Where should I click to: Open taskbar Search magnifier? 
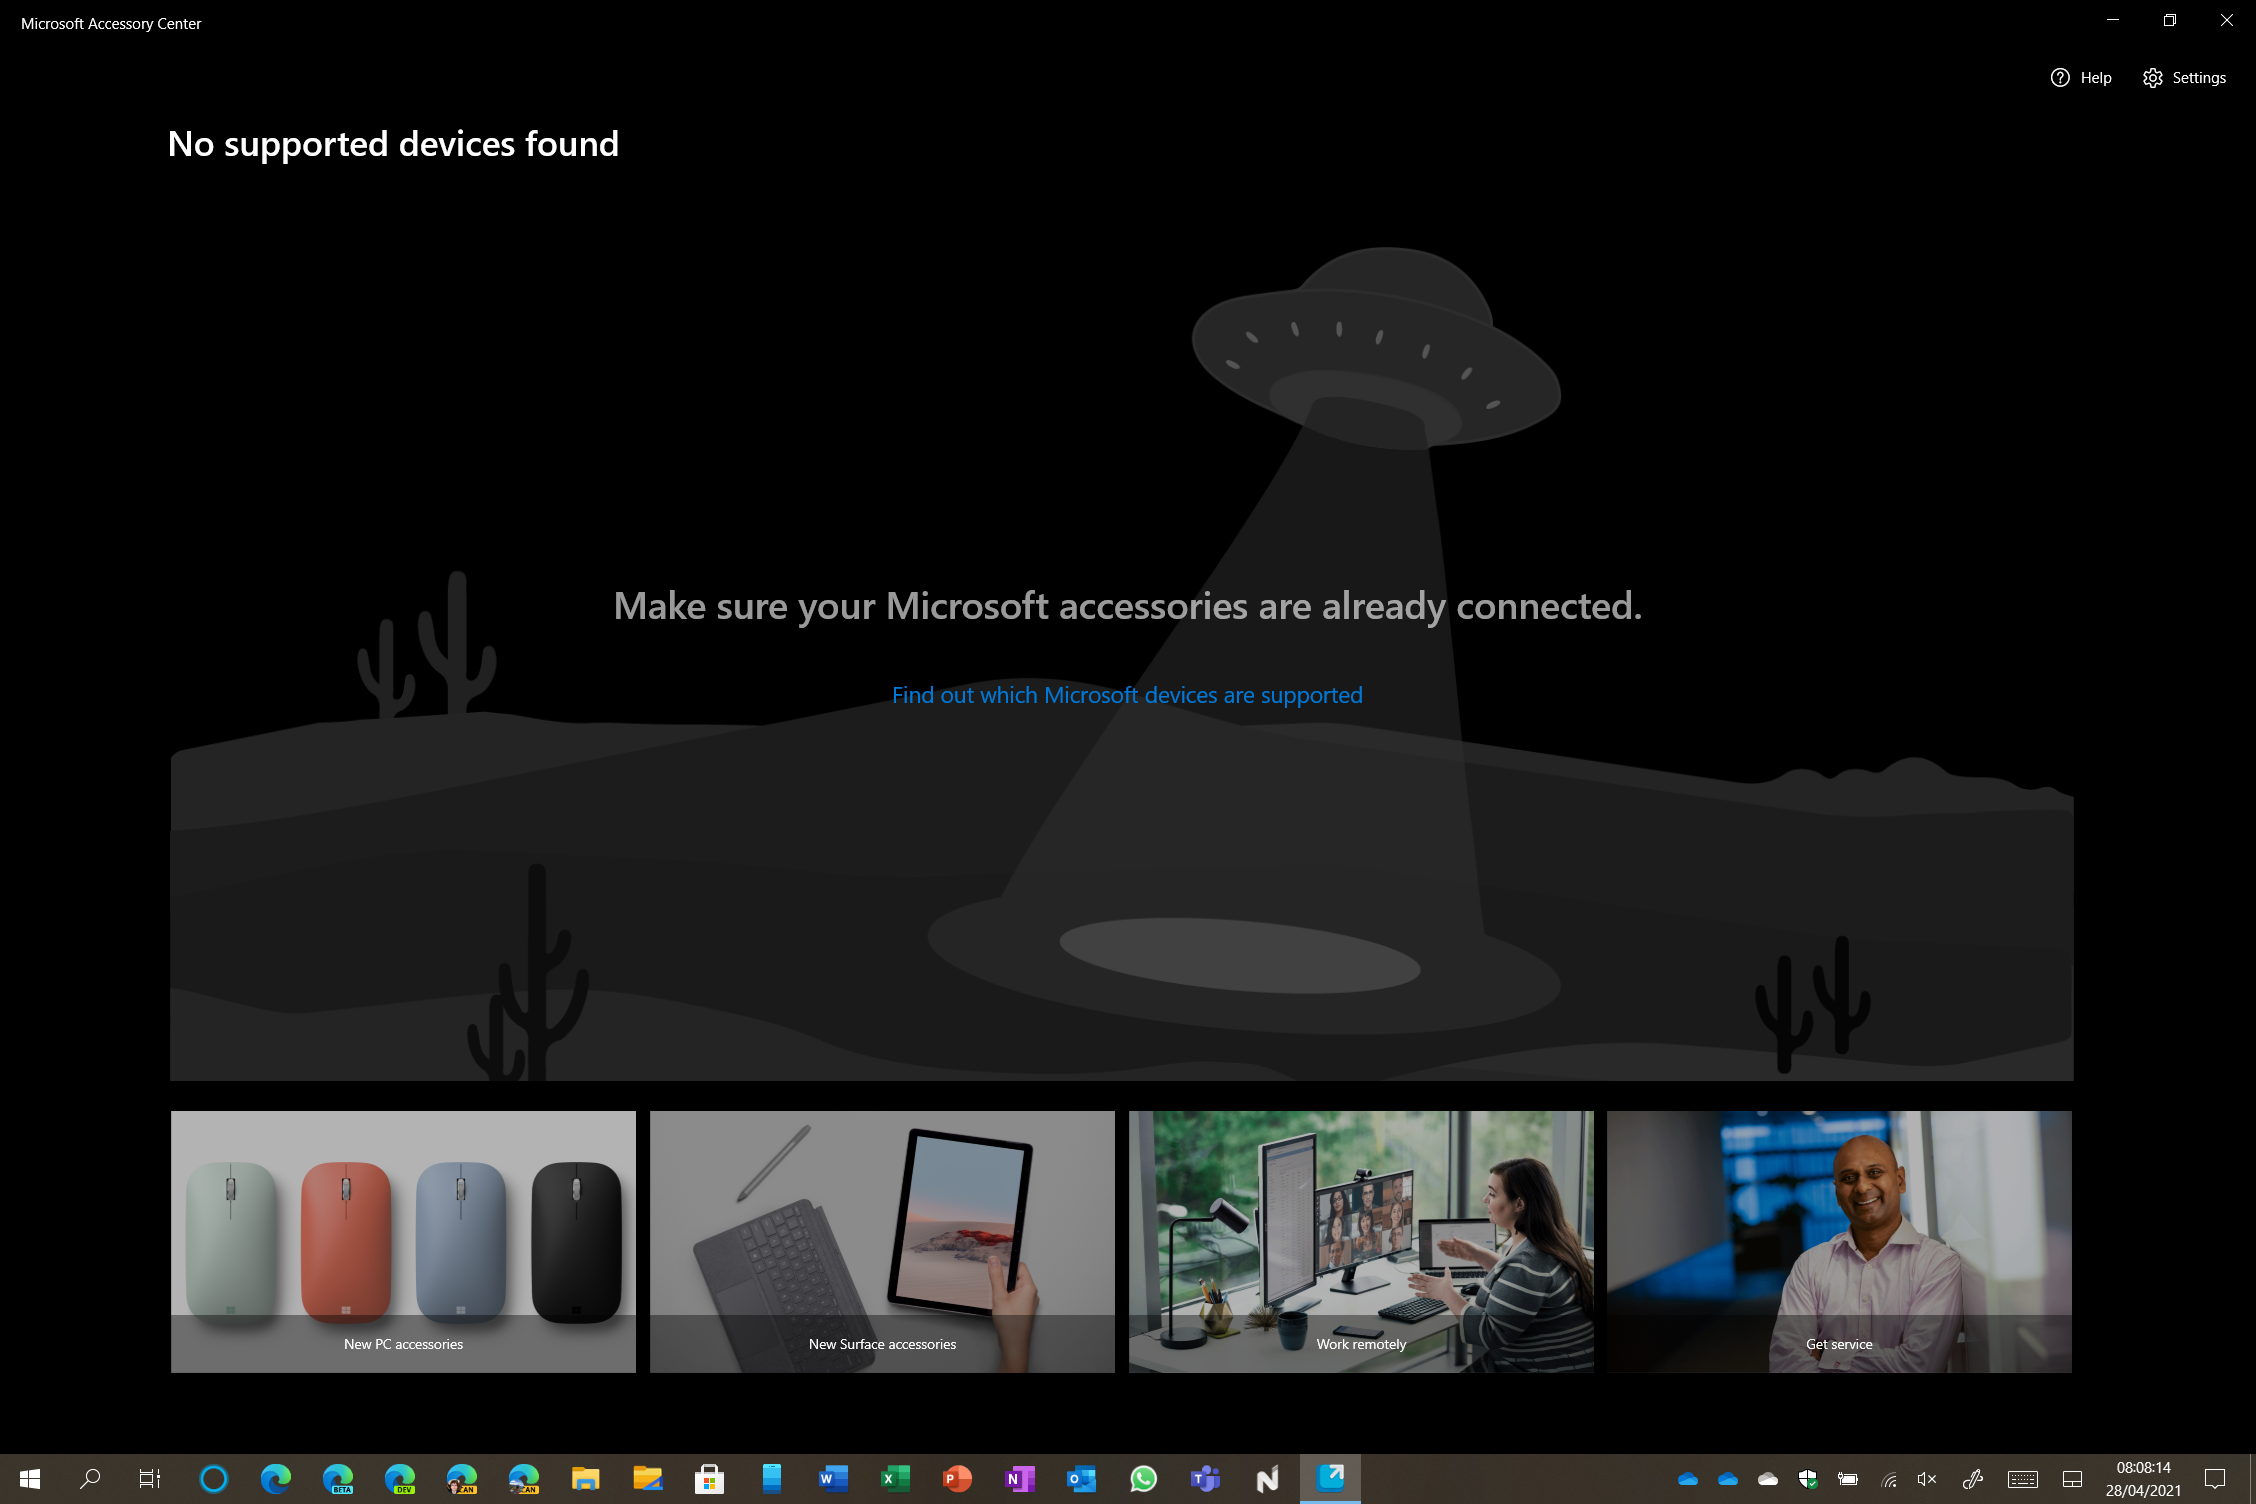[x=90, y=1478]
